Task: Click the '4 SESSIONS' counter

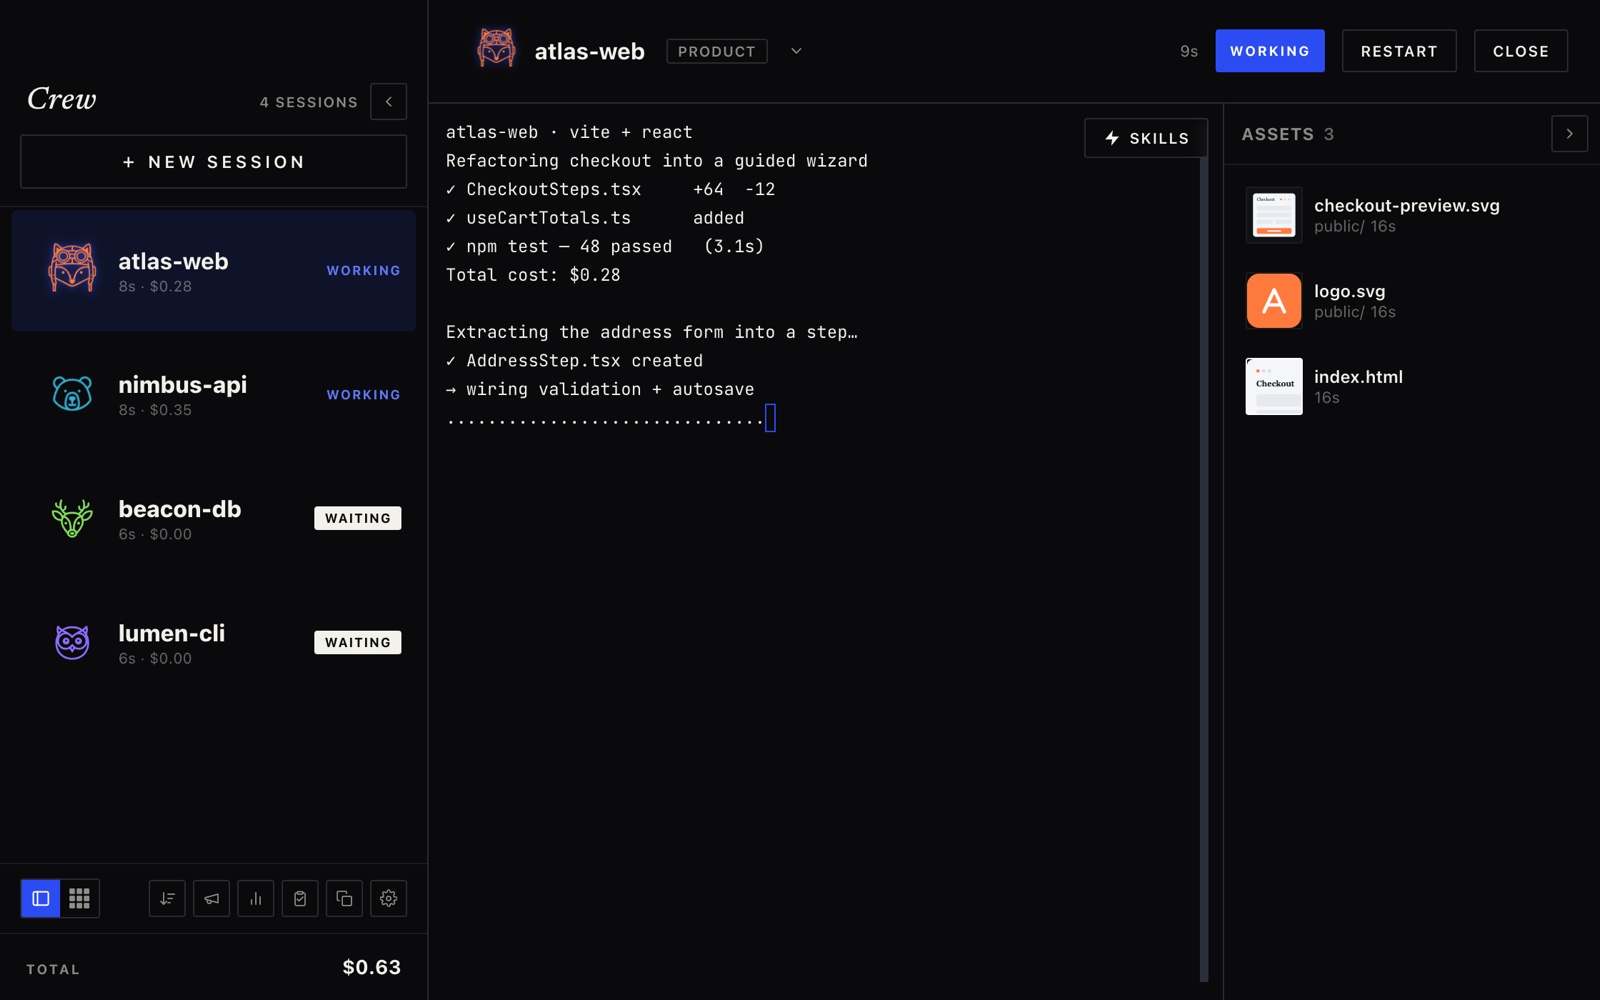Action: tap(309, 102)
